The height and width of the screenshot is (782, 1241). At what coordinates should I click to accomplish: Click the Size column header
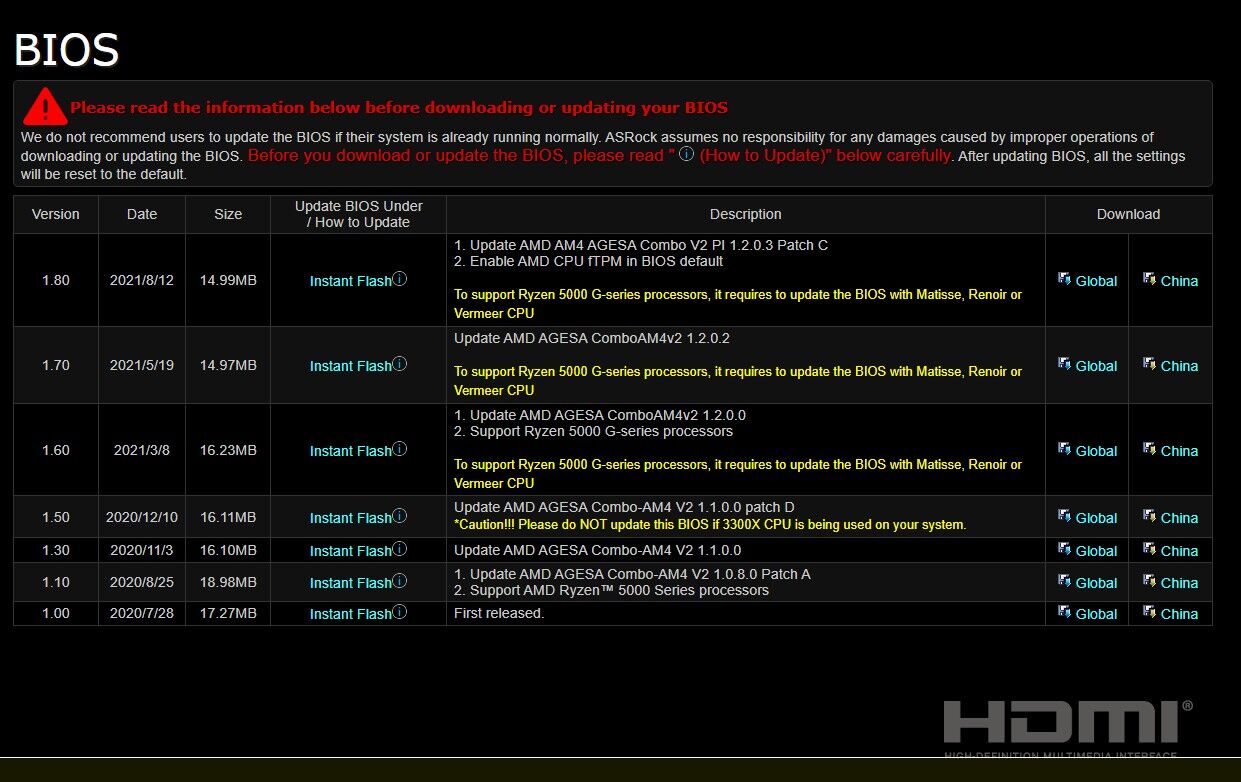(x=228, y=214)
